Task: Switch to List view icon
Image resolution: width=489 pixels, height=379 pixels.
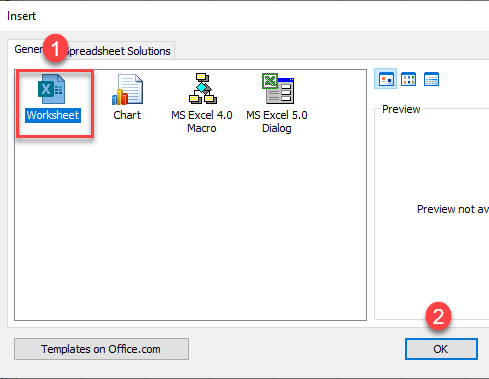Action: [x=408, y=79]
